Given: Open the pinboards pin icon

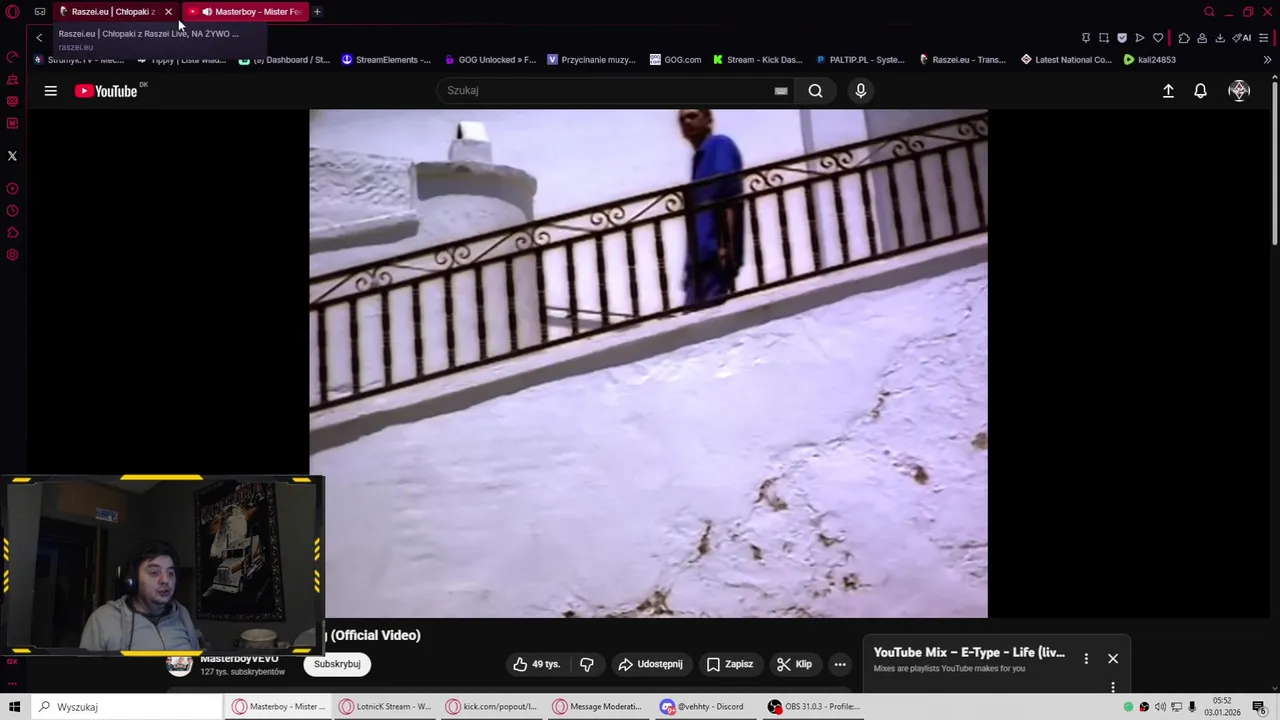Looking at the screenshot, I should click(x=1086, y=38).
